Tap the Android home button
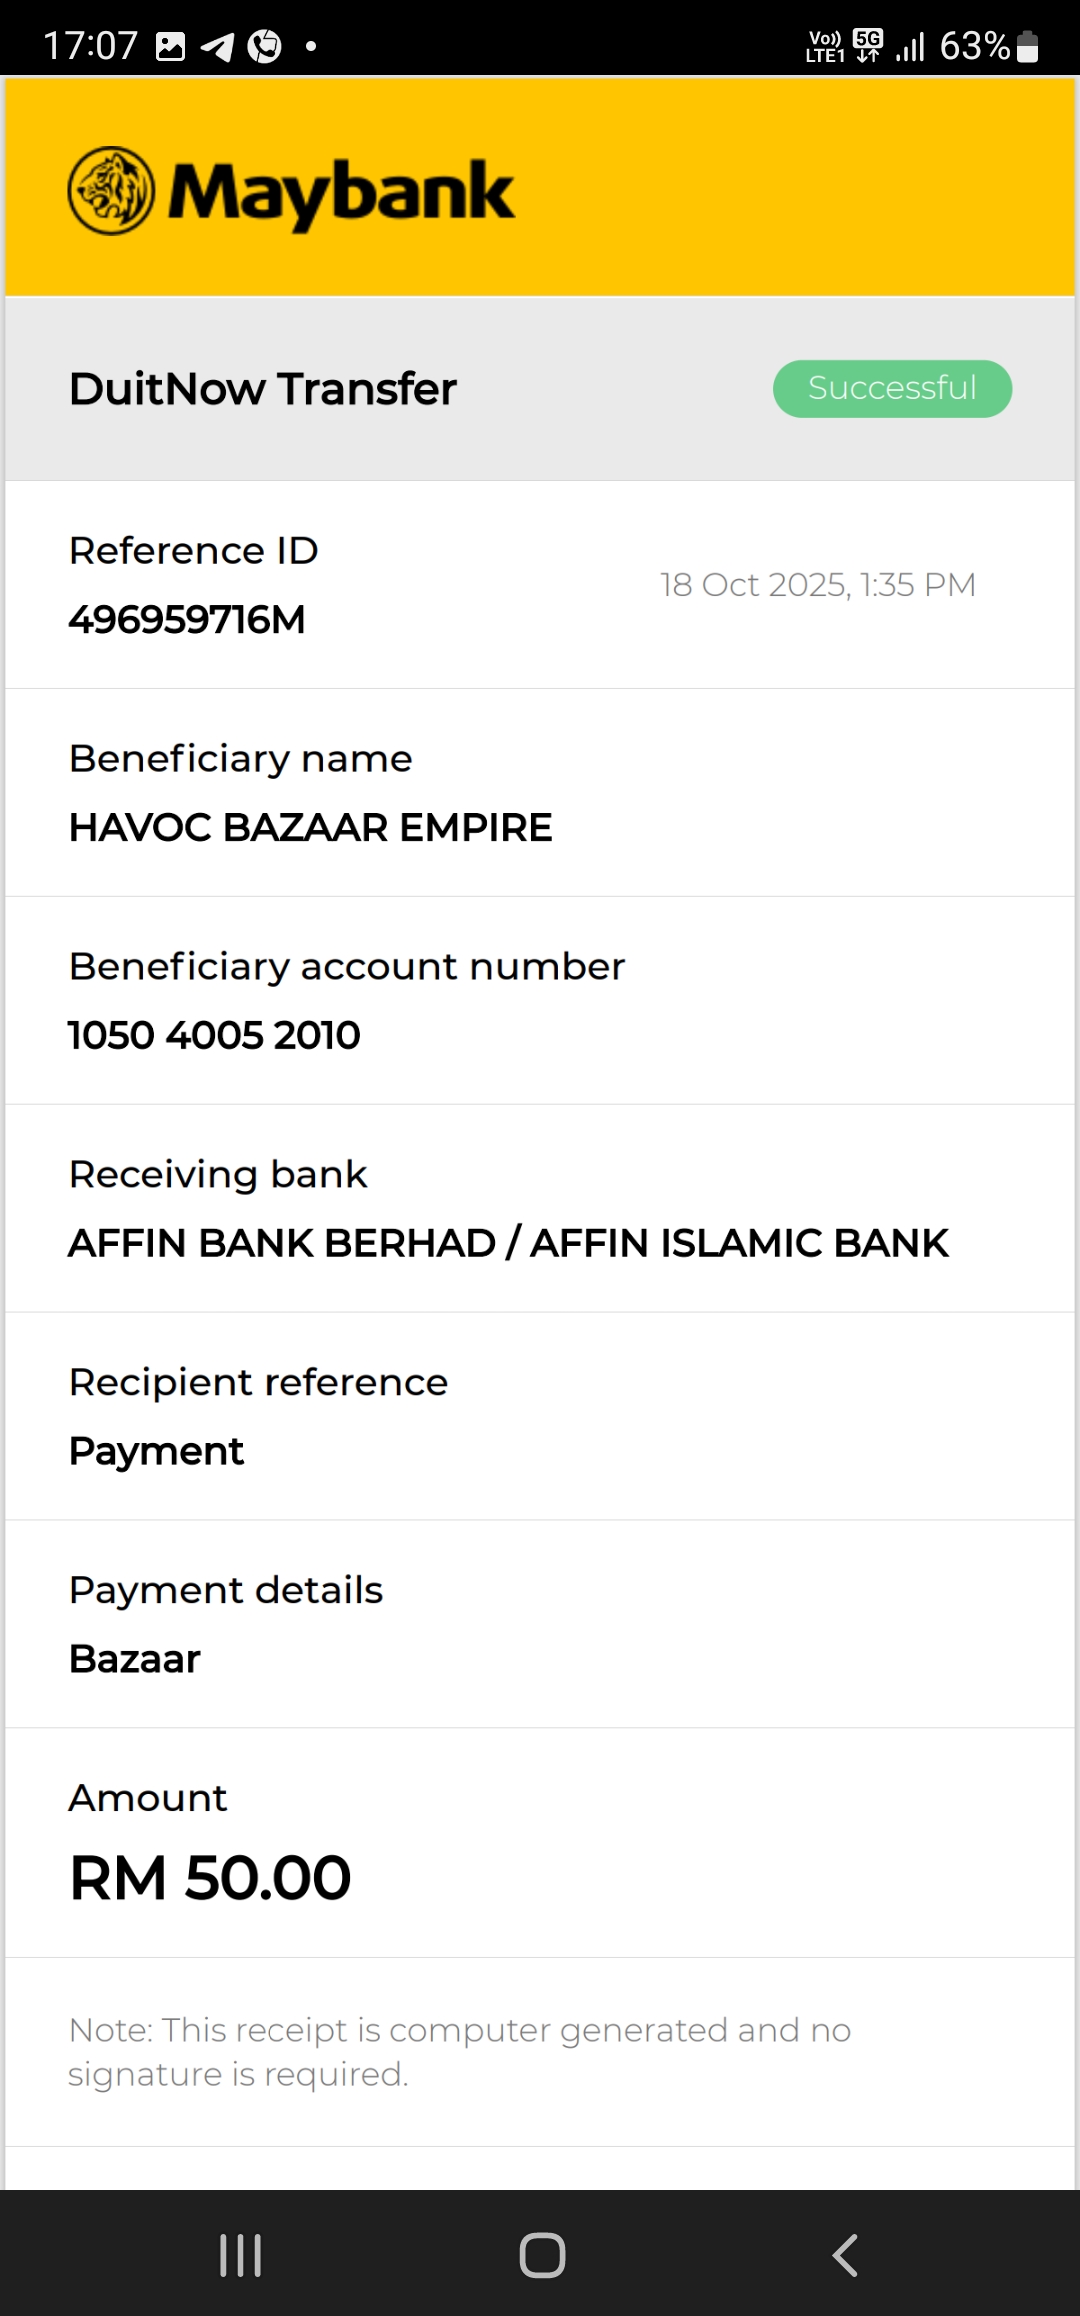This screenshot has width=1080, height=2316. [x=542, y=2255]
